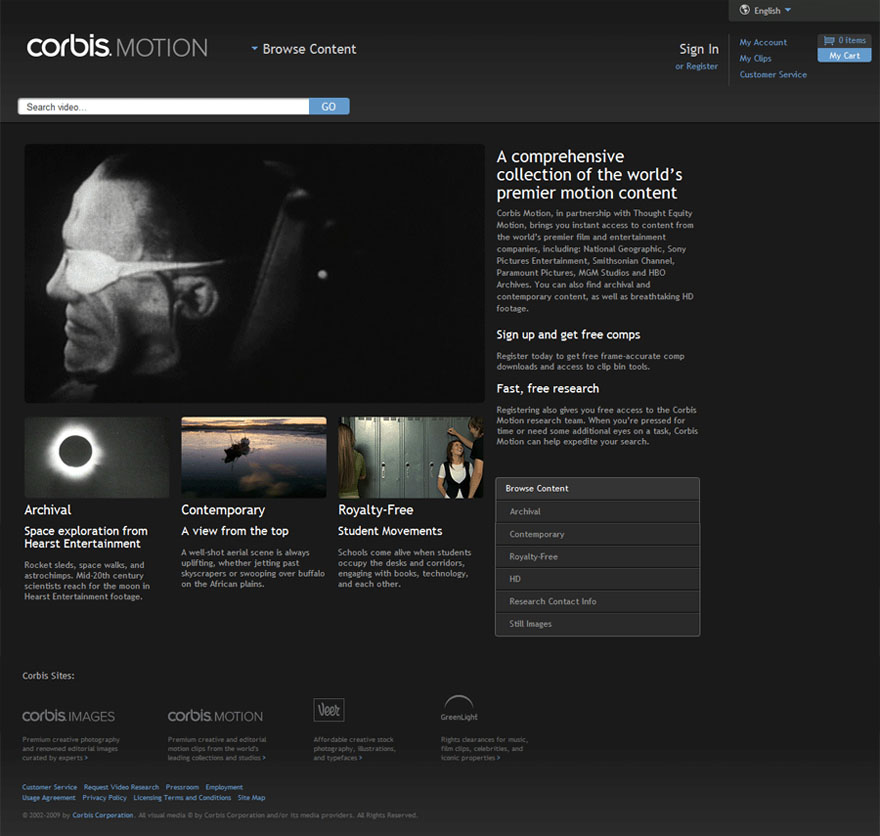The height and width of the screenshot is (836, 880).
Task: Select Royalty-Free in Browse Content panel
Action: coord(597,557)
